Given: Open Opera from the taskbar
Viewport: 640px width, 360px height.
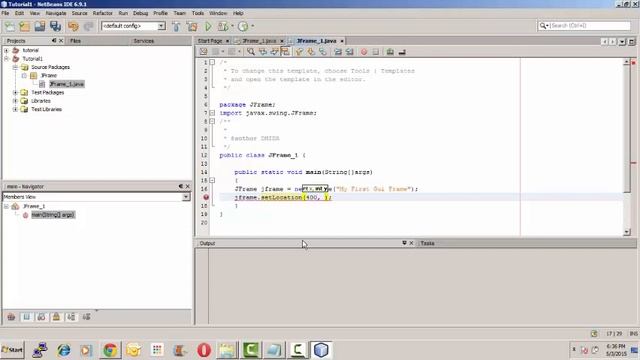Looking at the screenshot, I should pos(204,350).
